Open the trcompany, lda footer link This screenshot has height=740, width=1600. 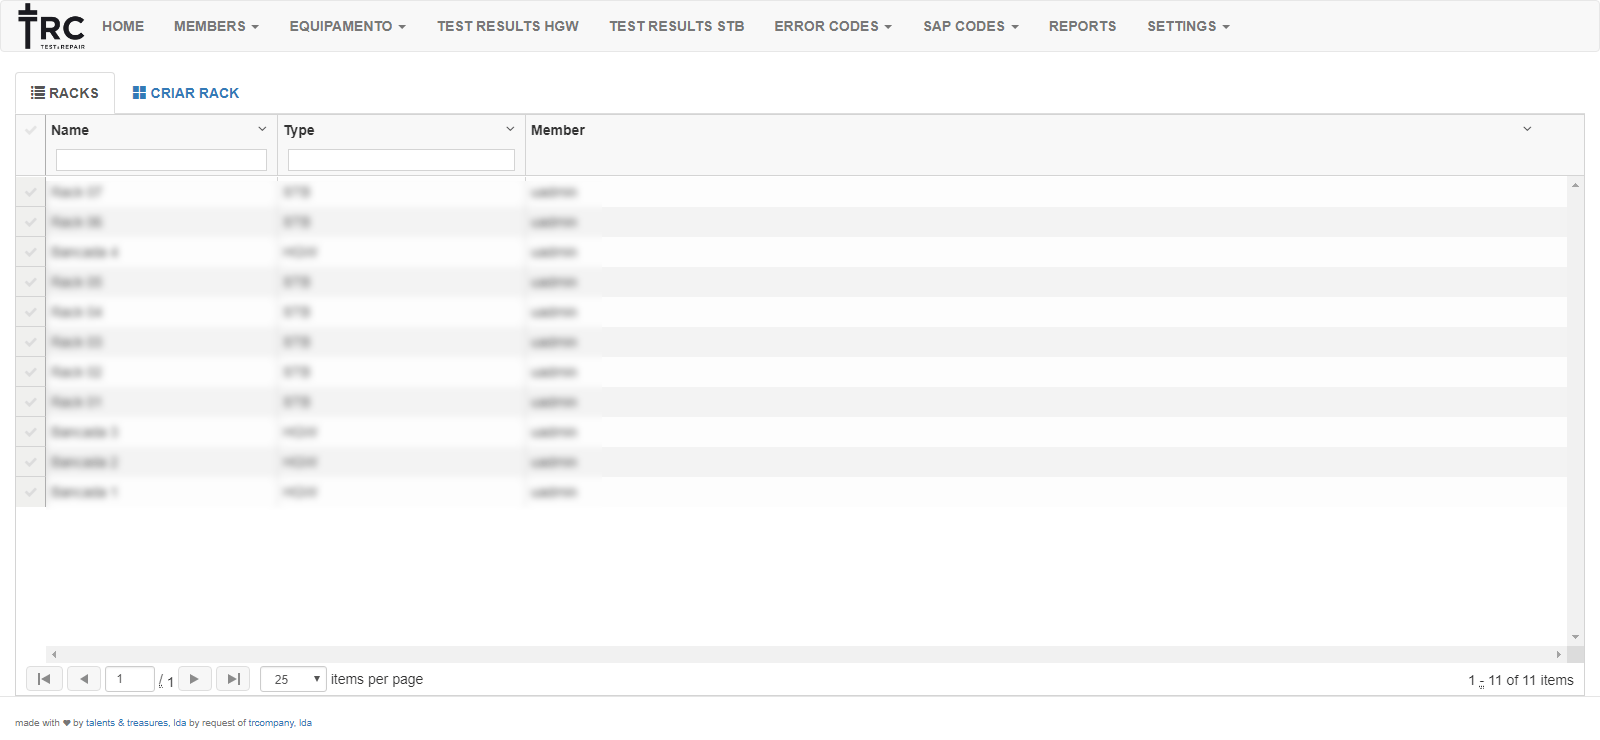[x=280, y=723]
